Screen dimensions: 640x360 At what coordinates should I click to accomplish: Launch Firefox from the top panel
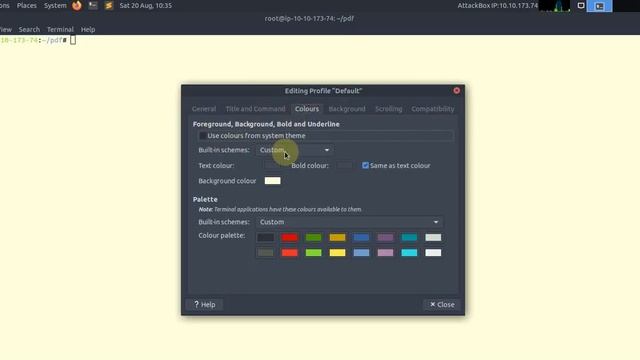[77, 5]
